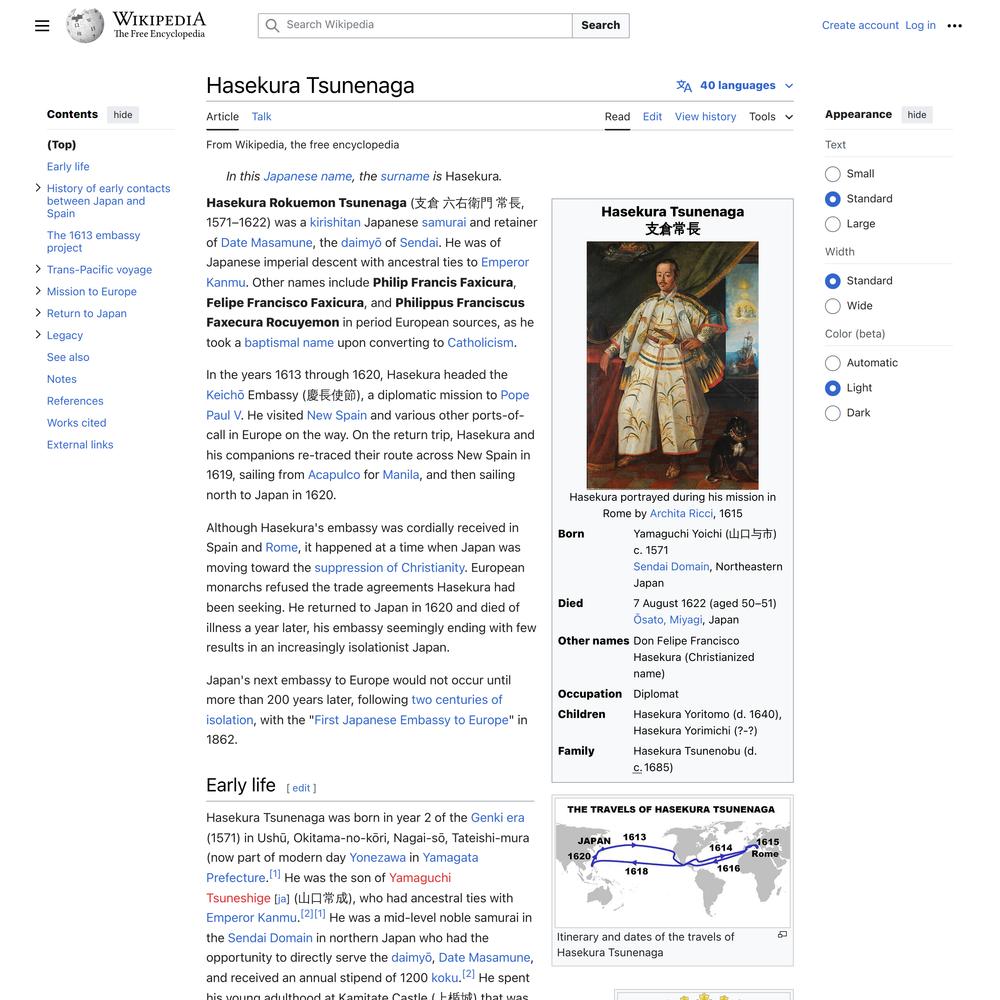1000x1000 pixels.
Task: Open the New Spain link
Action: pyautogui.click(x=337, y=415)
